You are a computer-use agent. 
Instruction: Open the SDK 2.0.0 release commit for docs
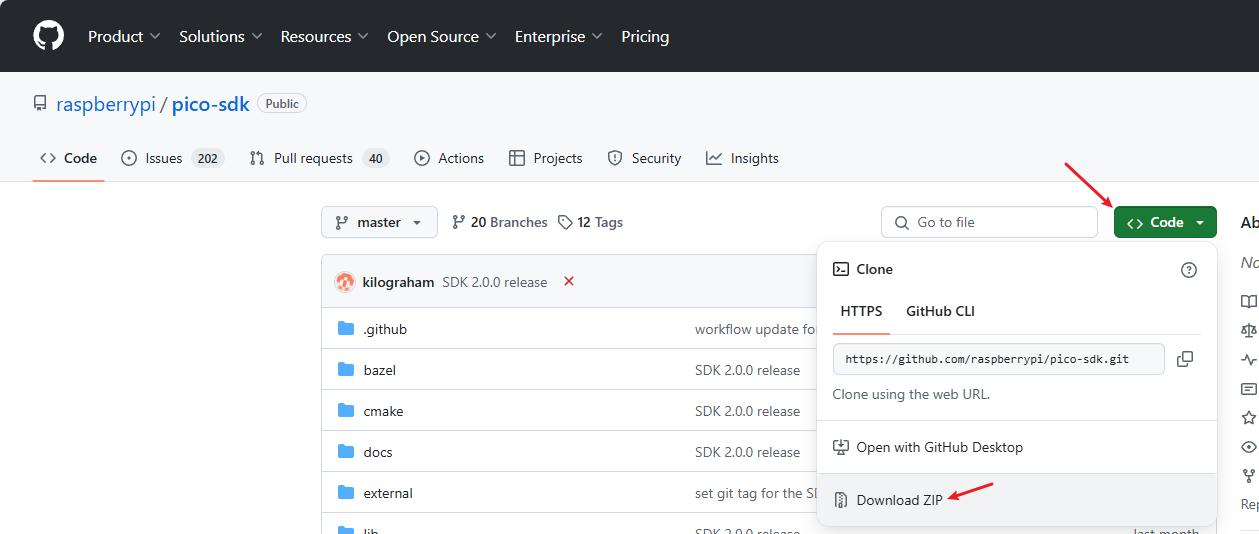(747, 452)
